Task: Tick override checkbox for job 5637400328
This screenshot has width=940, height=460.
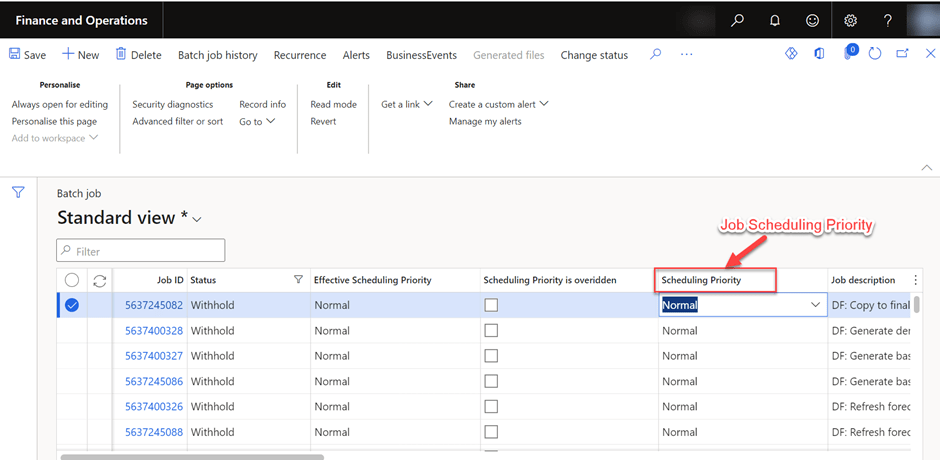Action: click(x=491, y=330)
